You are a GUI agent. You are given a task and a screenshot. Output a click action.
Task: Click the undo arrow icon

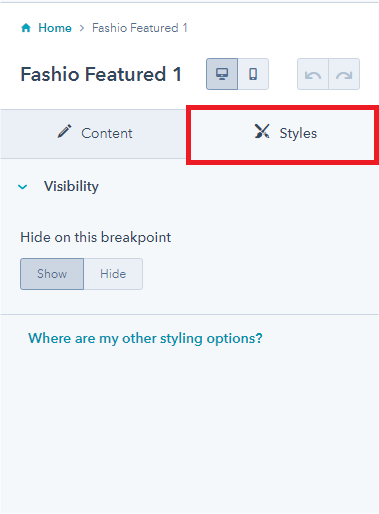point(313,74)
